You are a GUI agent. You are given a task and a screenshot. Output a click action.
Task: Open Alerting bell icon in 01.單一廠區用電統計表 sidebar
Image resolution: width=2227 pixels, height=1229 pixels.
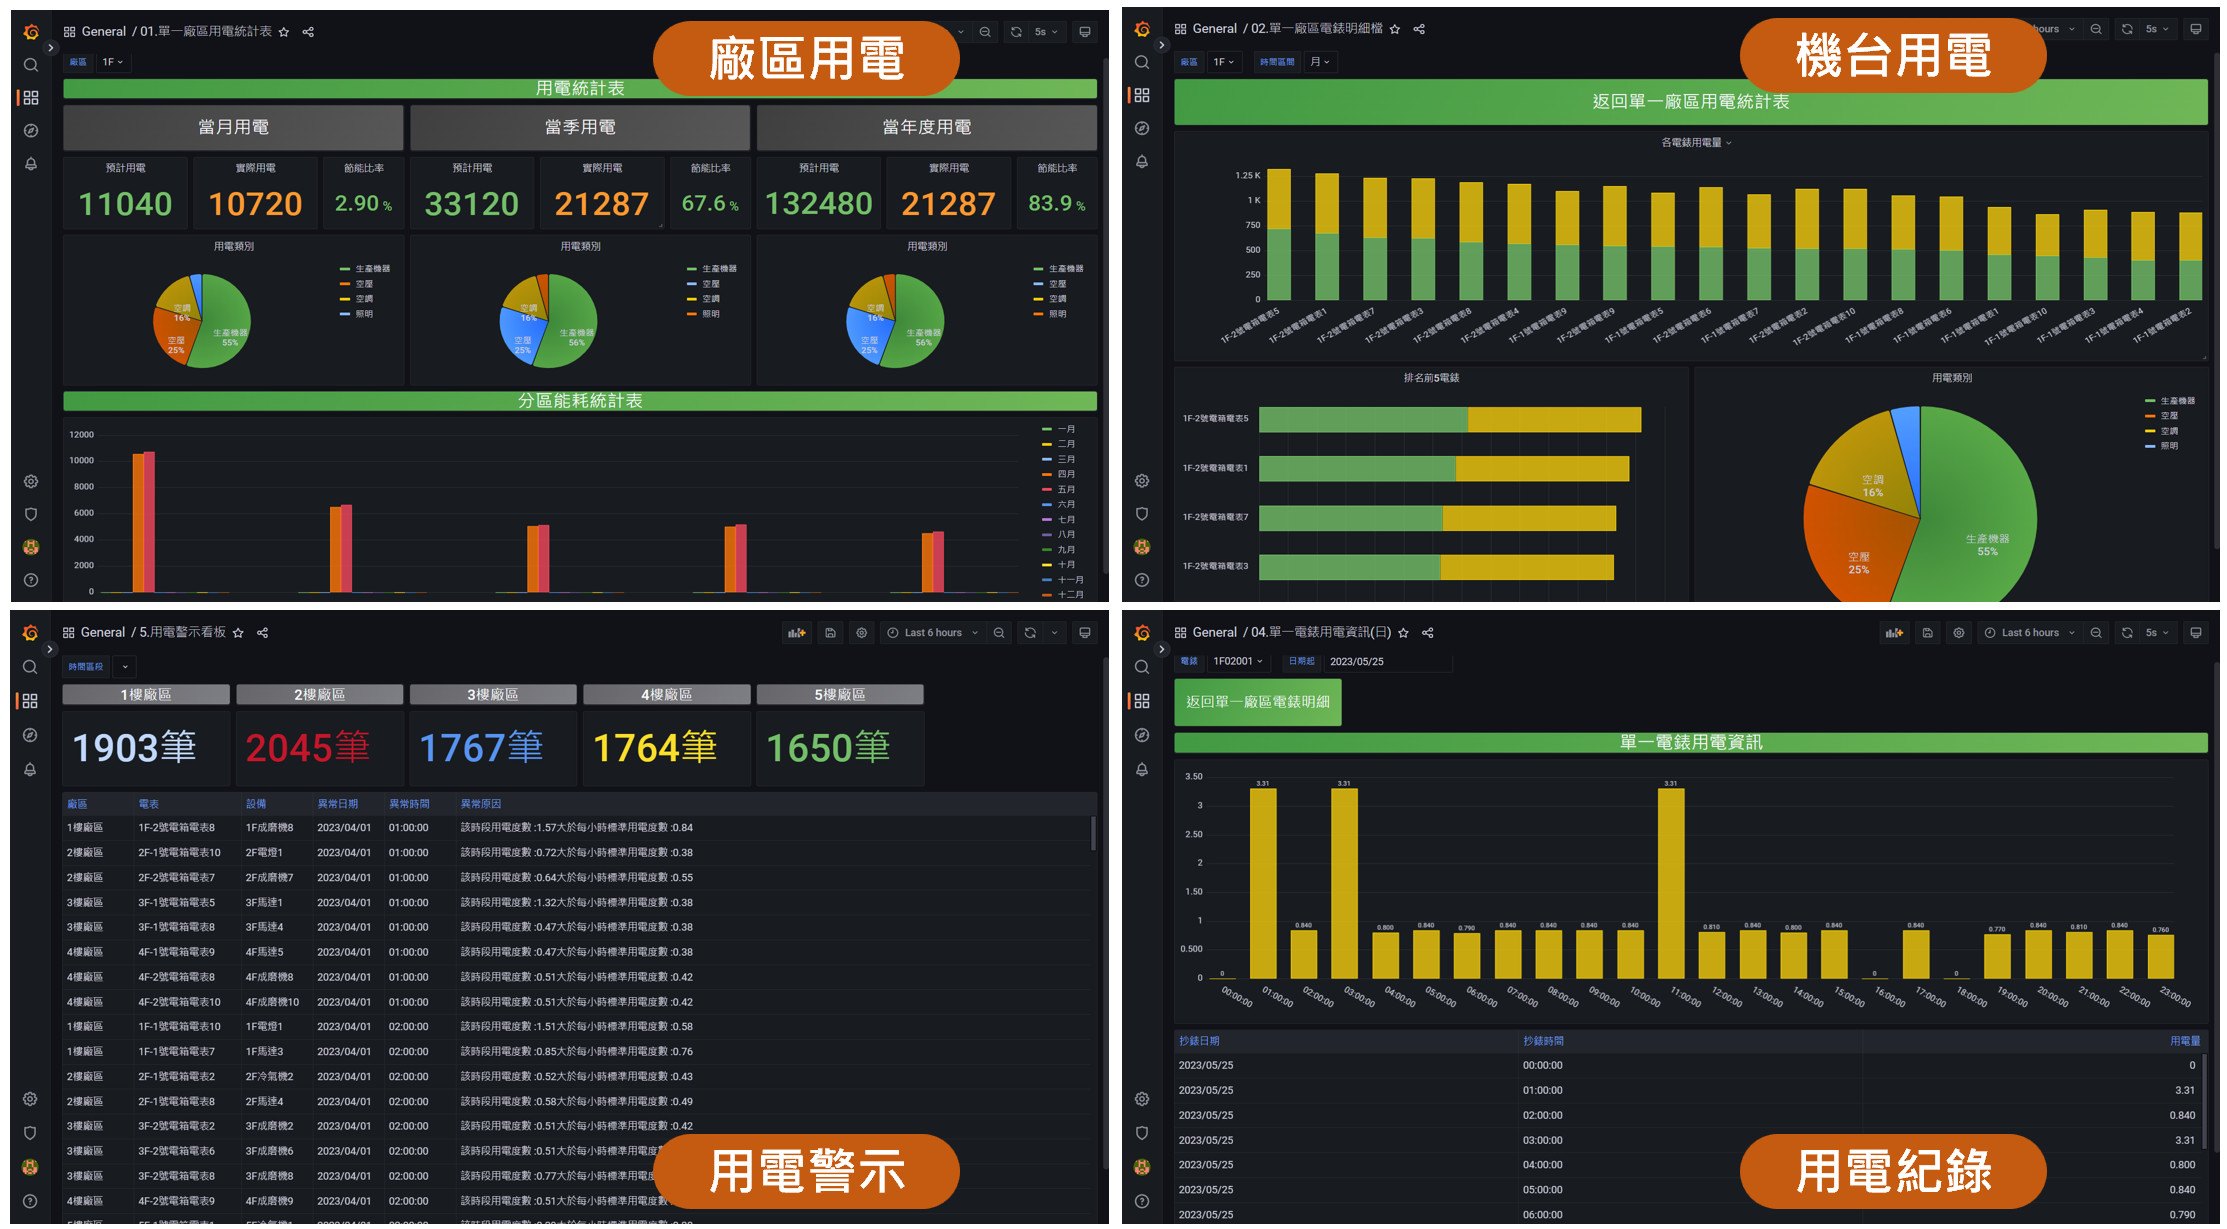[x=31, y=164]
